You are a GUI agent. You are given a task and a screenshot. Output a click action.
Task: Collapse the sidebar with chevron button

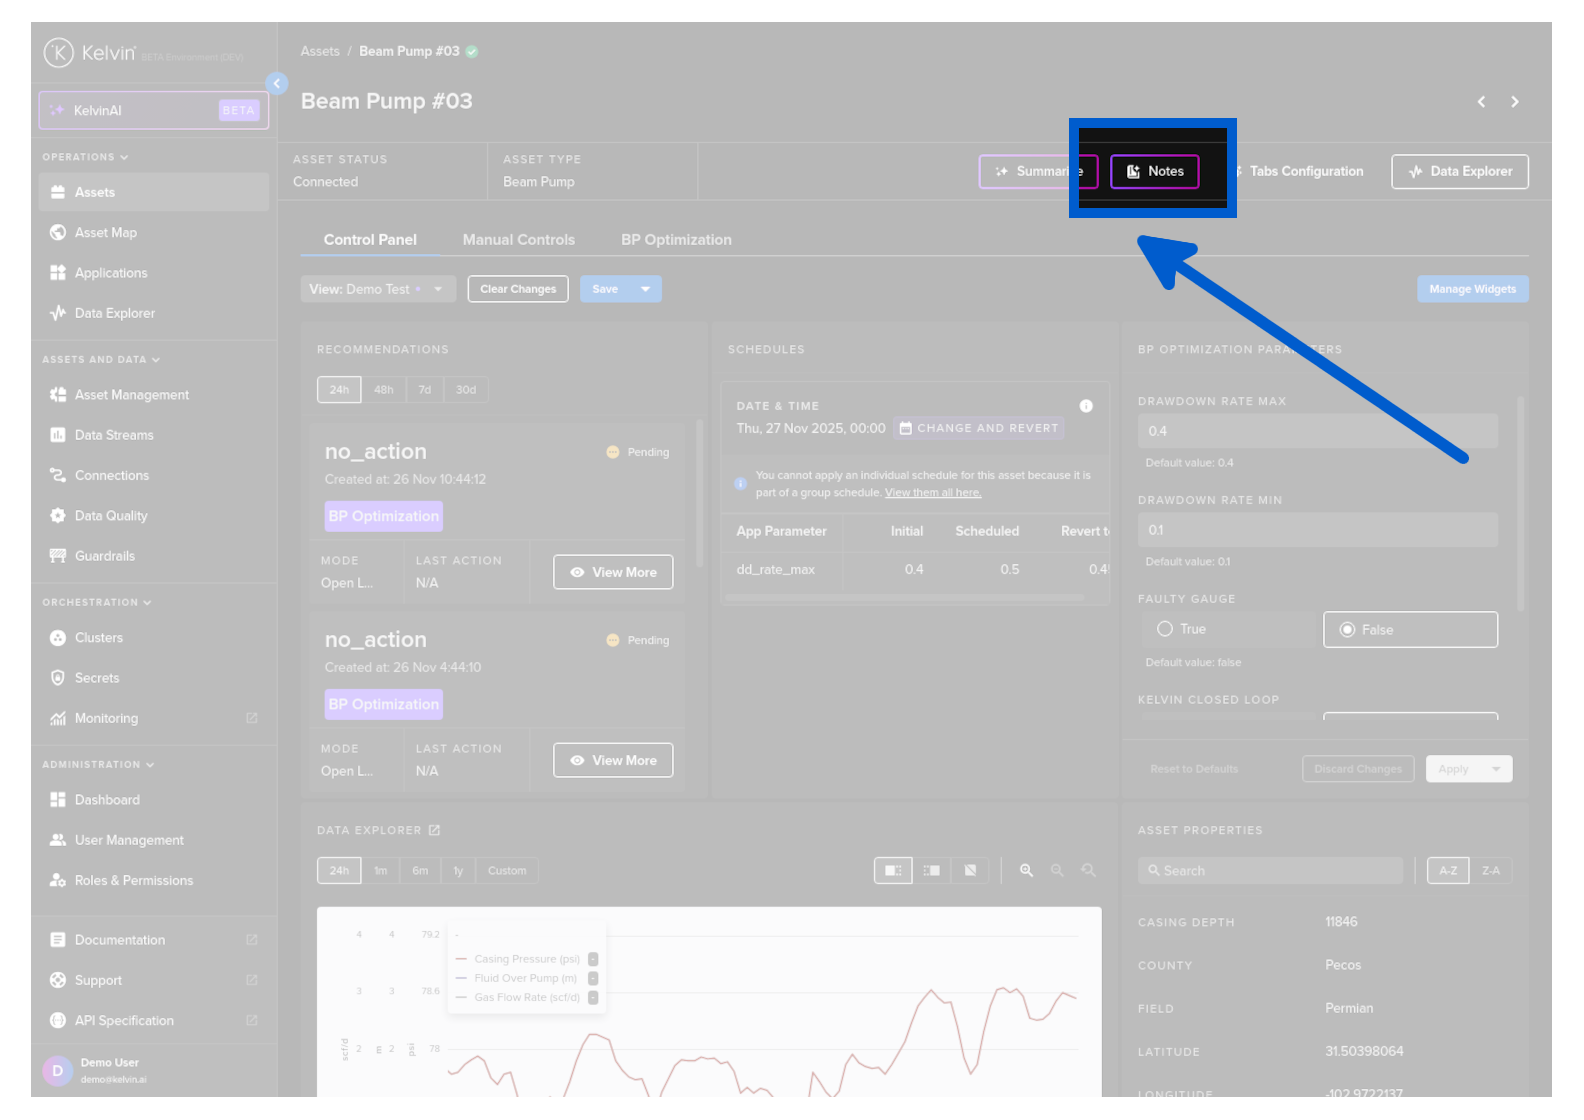click(x=277, y=84)
